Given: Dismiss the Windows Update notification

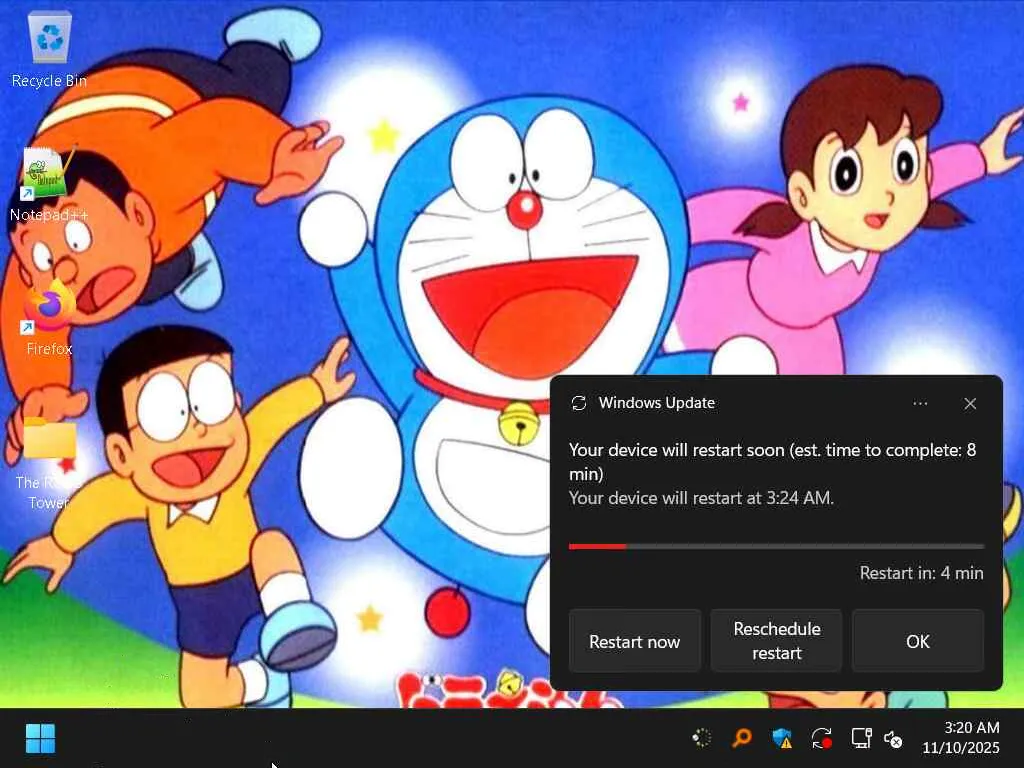Looking at the screenshot, I should (970, 404).
